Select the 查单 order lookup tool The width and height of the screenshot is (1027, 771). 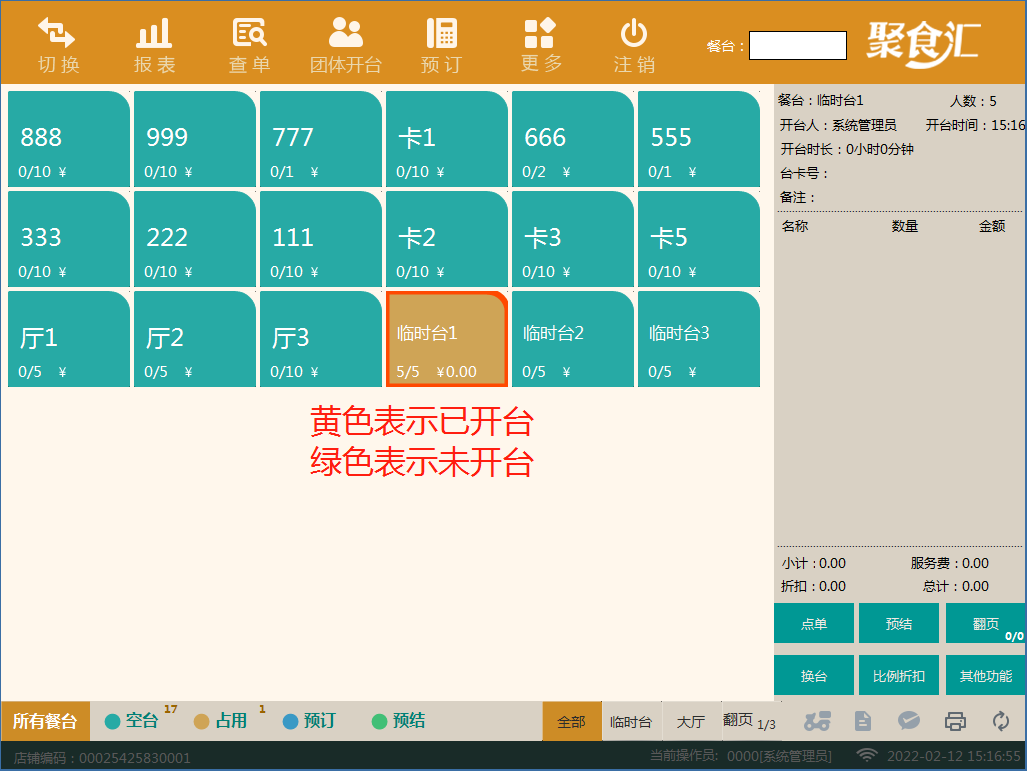[248, 42]
